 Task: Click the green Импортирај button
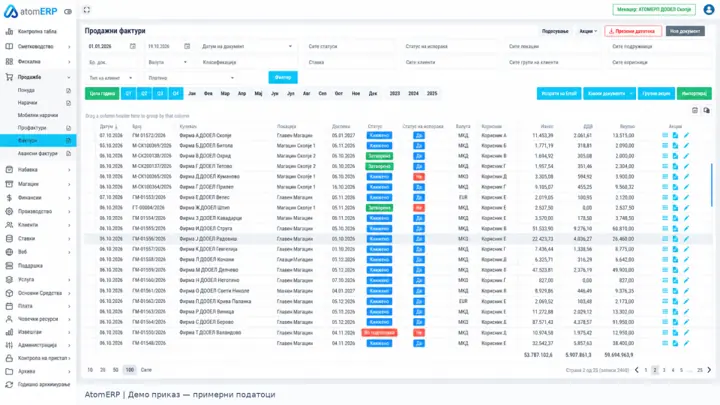694,94
